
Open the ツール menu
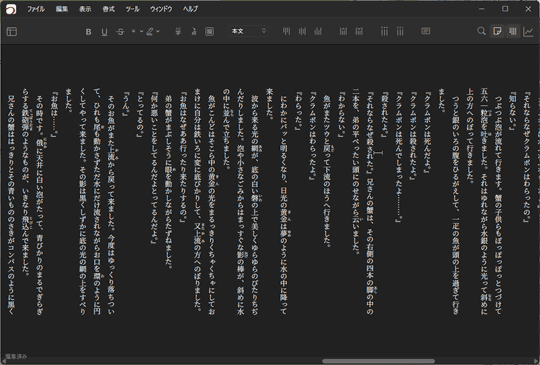[132, 9]
